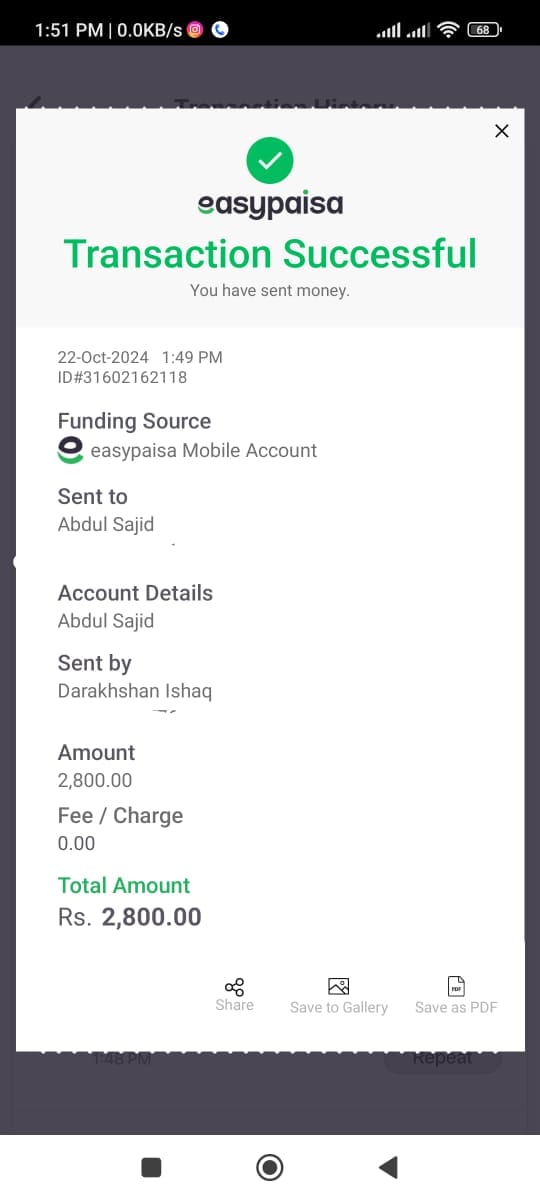The height and width of the screenshot is (1200, 540).
Task: Tap the transaction ID number
Action: (x=122, y=377)
